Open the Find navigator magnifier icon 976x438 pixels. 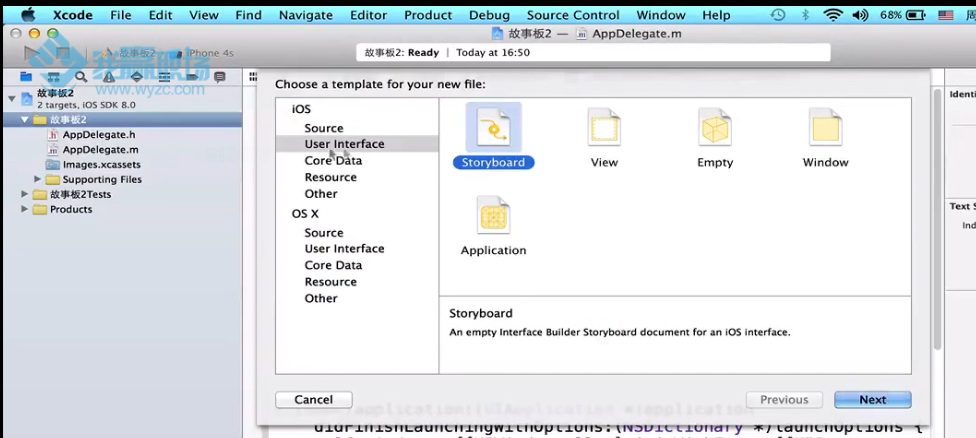click(x=81, y=77)
